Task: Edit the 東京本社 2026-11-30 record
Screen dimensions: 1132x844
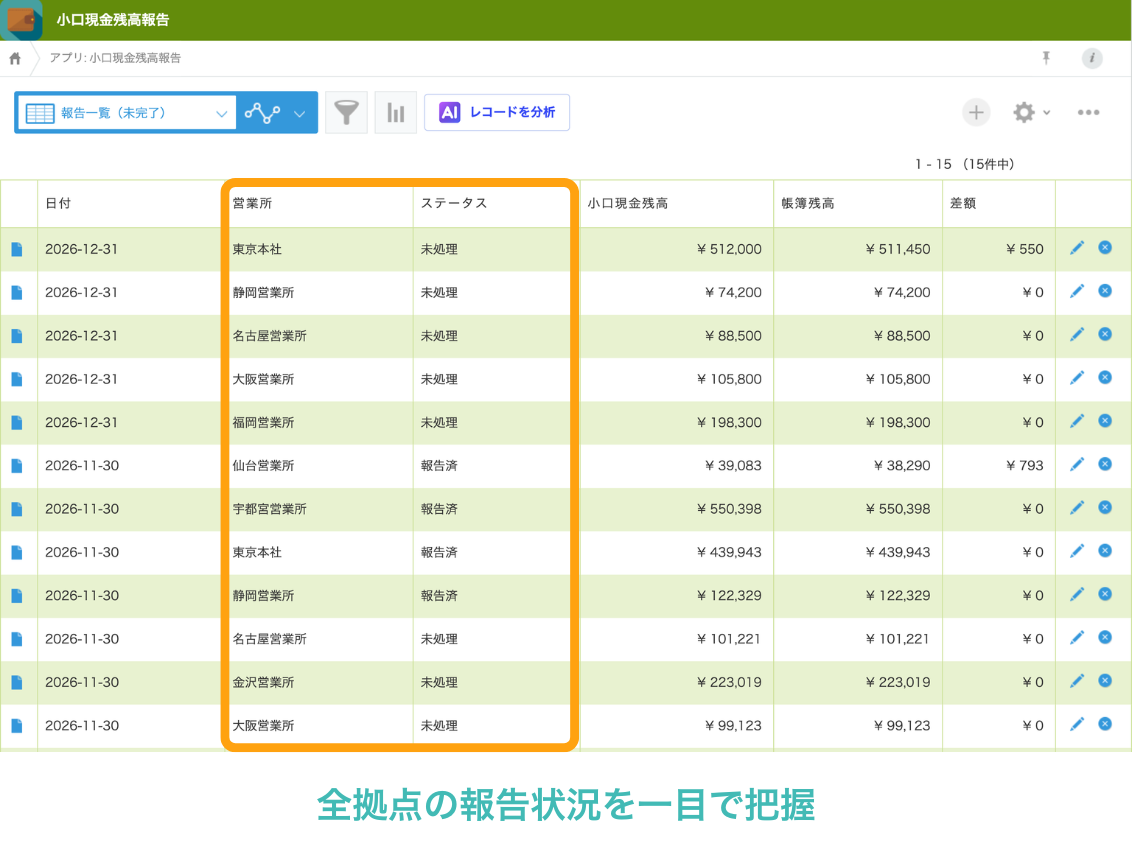Action: (x=1076, y=552)
